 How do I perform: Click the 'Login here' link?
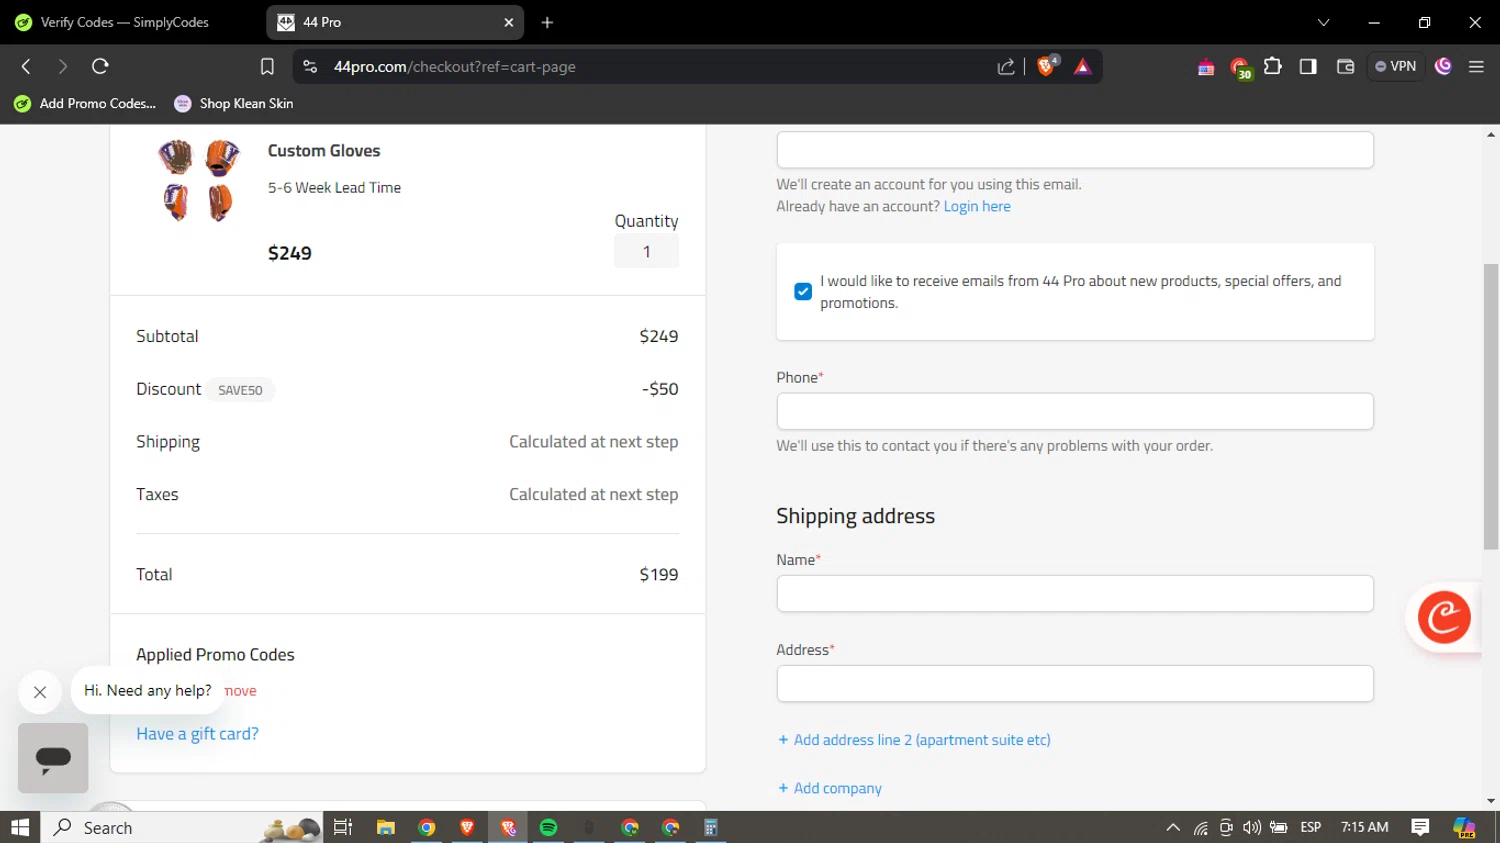click(977, 206)
